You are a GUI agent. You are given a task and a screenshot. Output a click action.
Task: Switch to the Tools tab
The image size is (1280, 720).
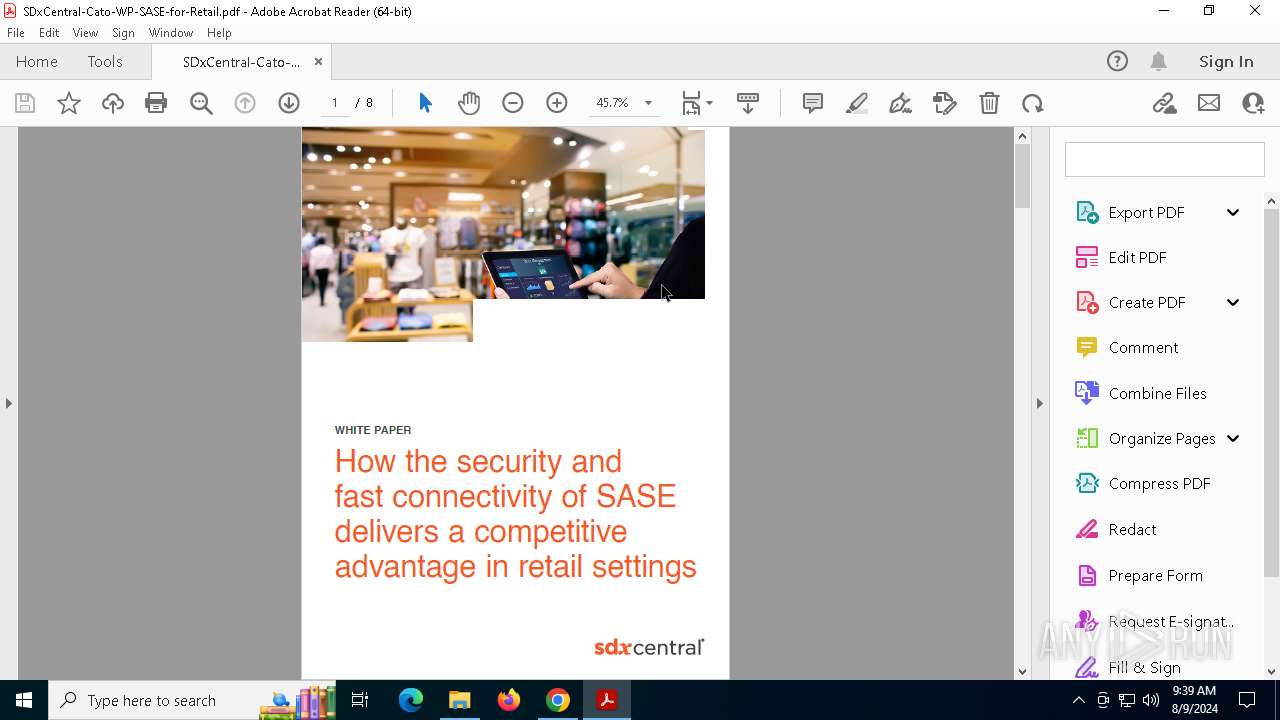click(x=105, y=61)
